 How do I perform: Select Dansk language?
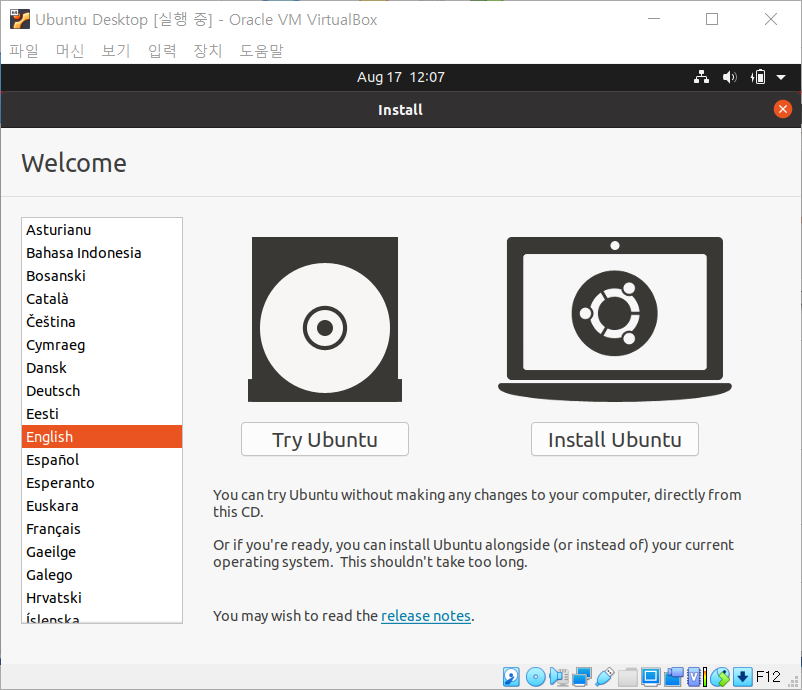click(102, 368)
